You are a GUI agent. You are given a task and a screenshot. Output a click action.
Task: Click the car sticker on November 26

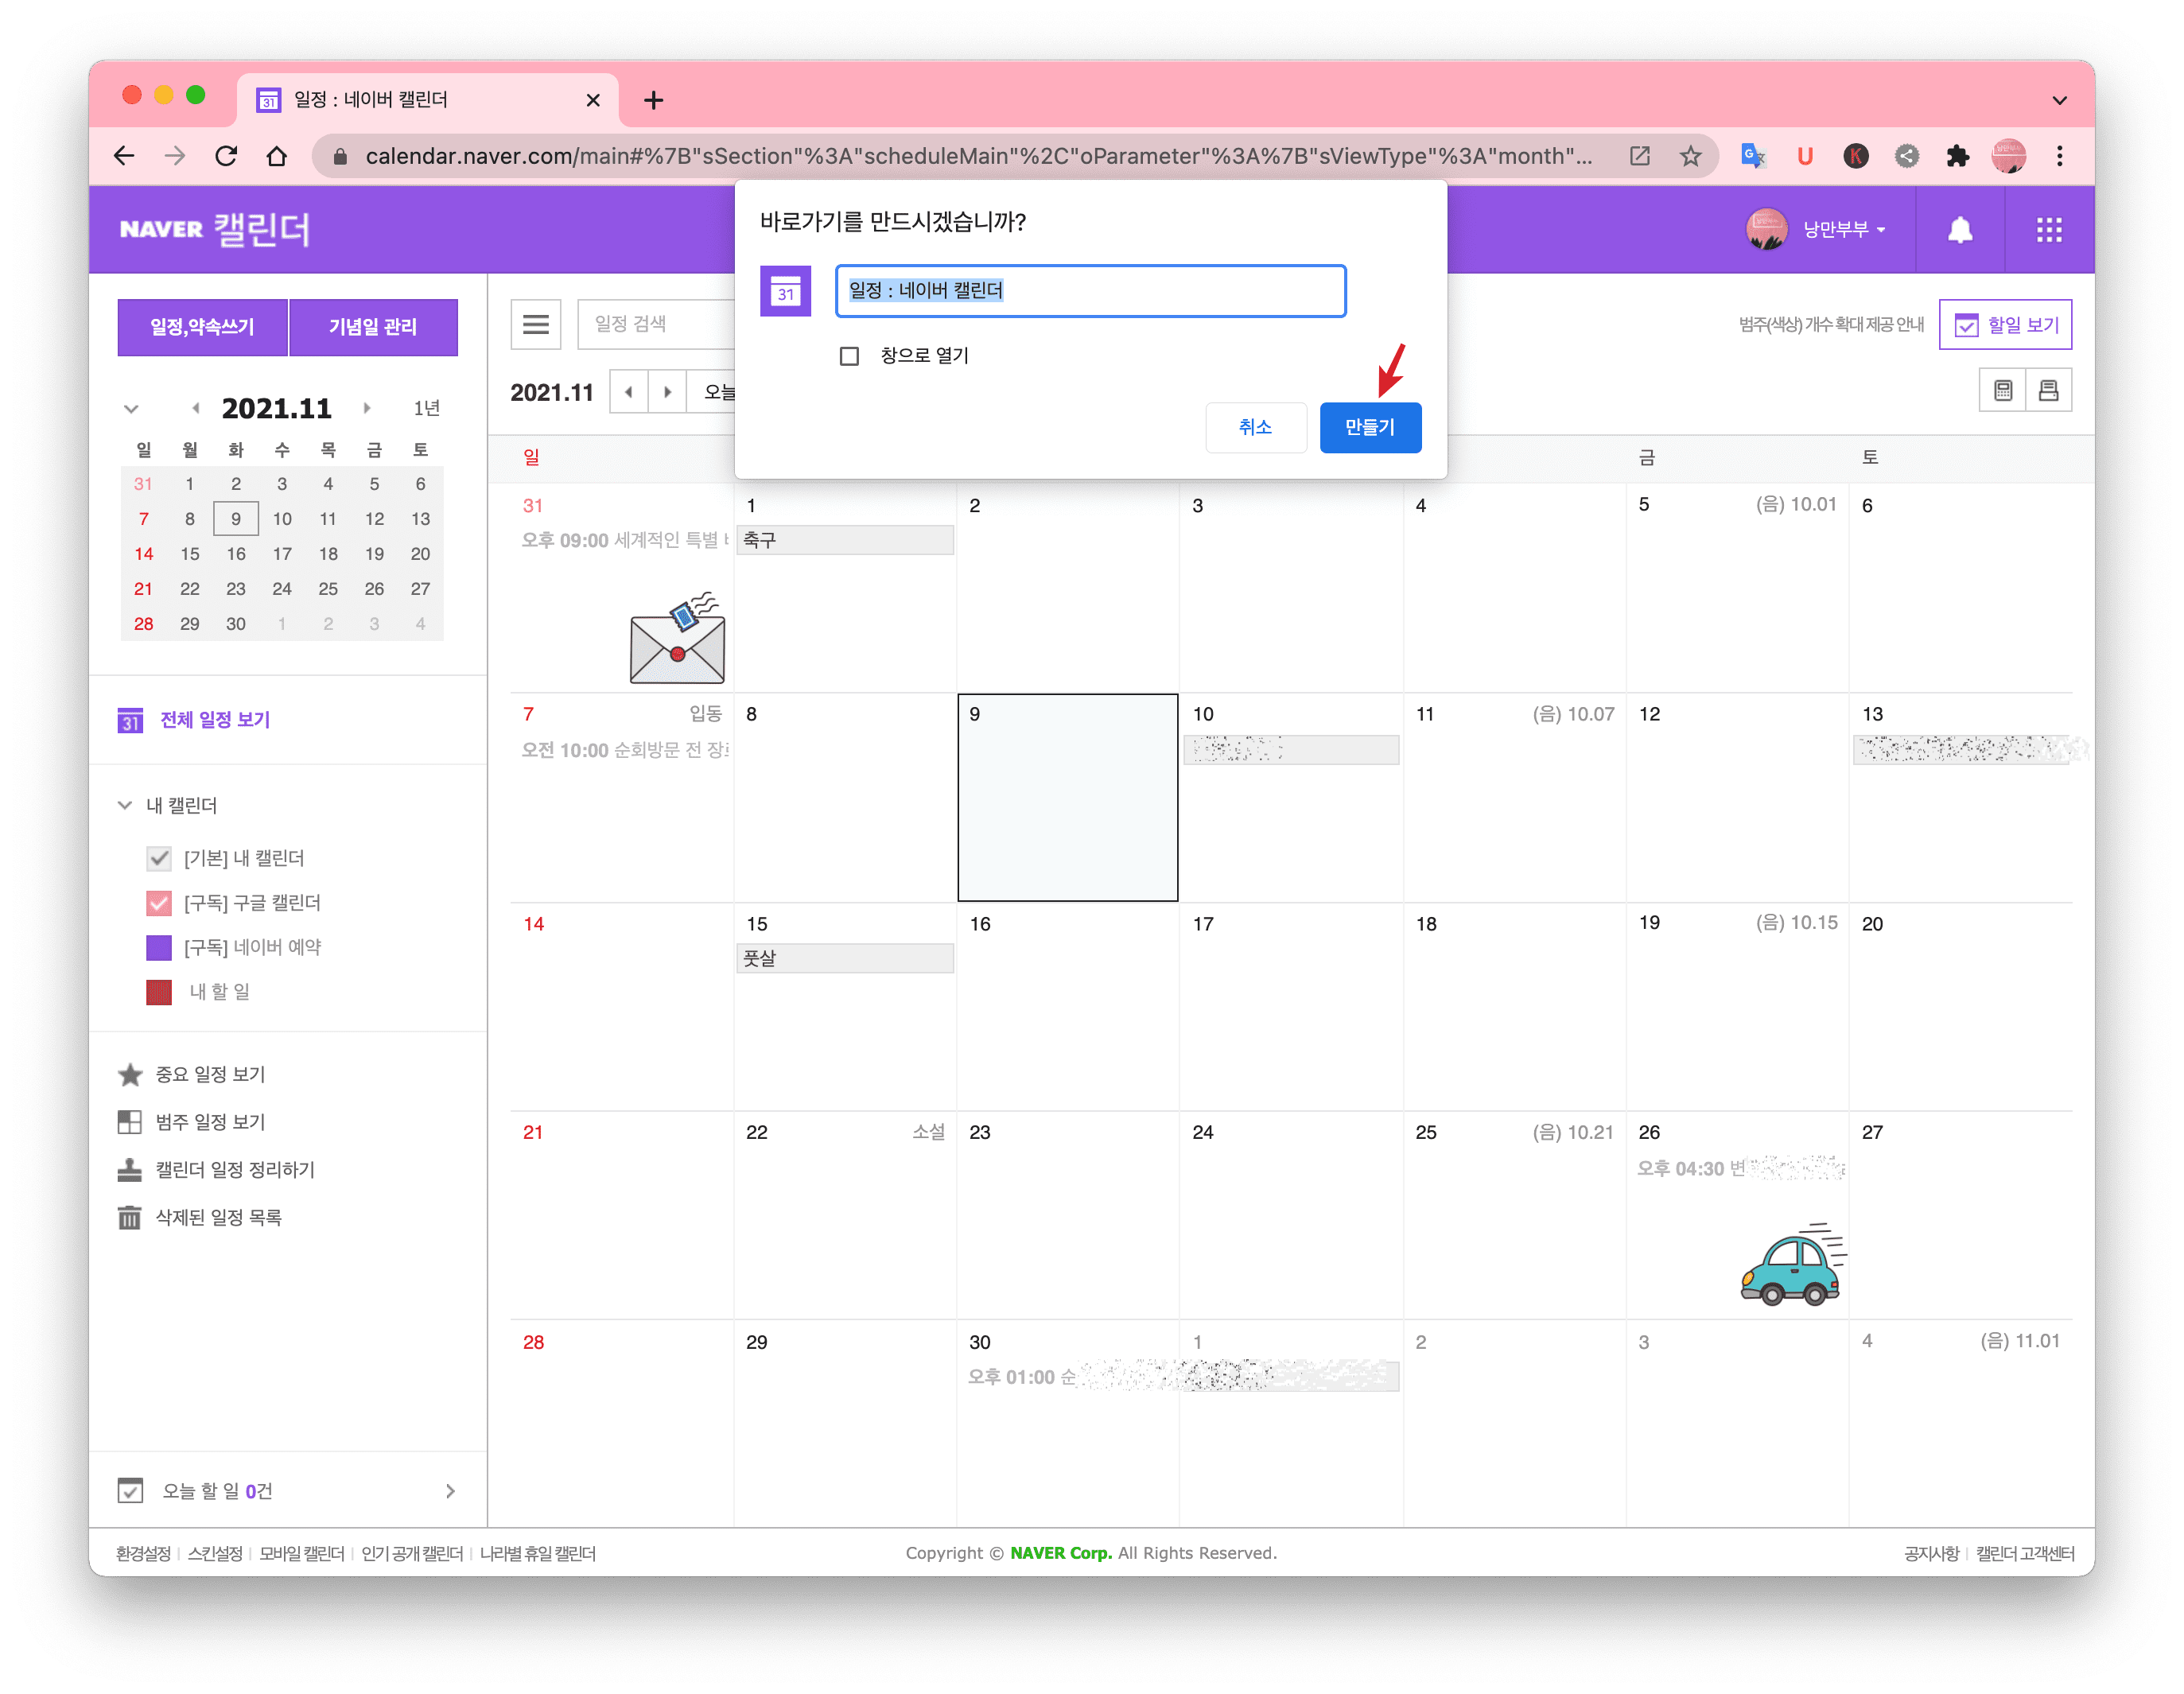pyautogui.click(x=1793, y=1265)
